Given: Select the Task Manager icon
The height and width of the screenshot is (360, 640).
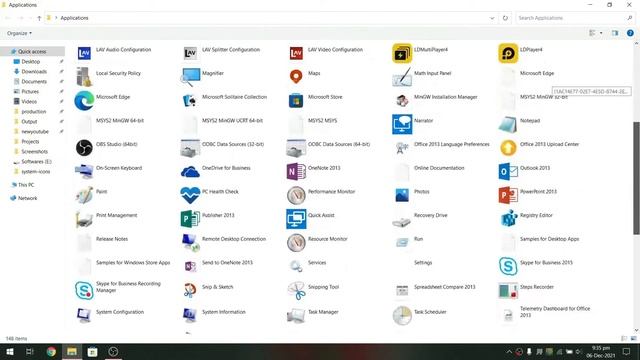Looking at the screenshot, I should (296, 315).
